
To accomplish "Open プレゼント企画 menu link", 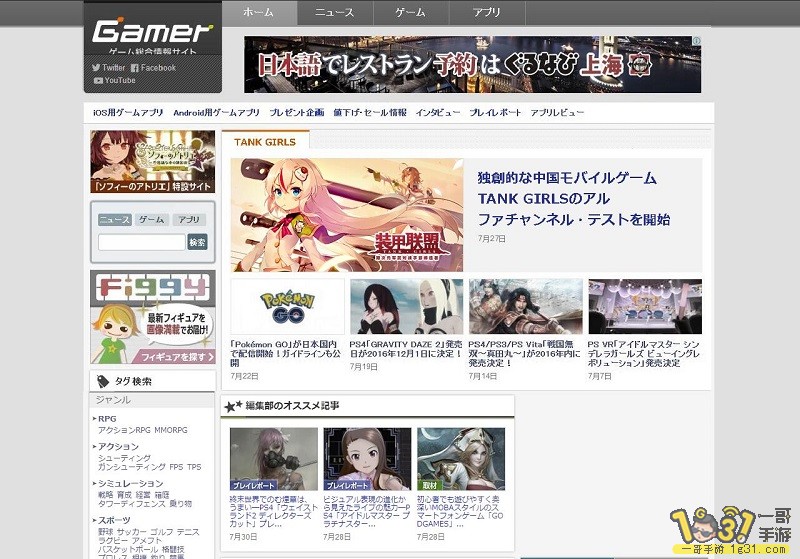I will point(296,113).
